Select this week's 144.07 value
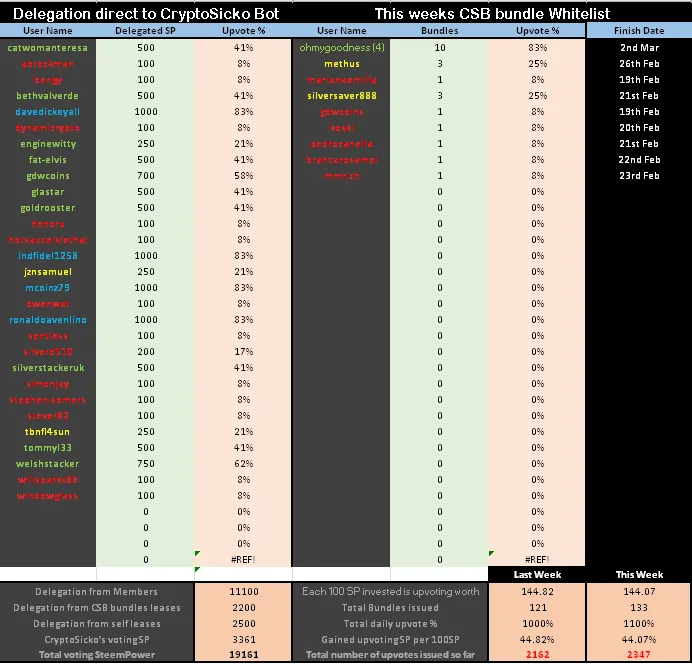 [639, 592]
